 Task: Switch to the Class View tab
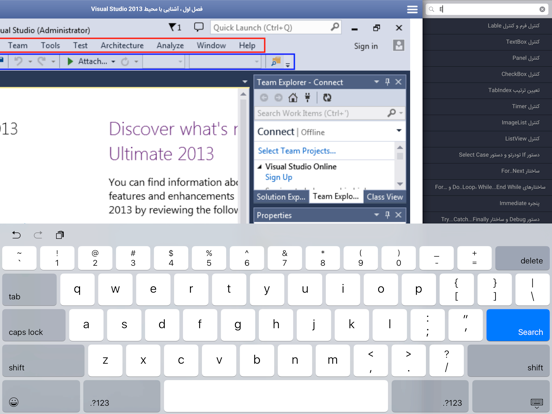click(384, 197)
